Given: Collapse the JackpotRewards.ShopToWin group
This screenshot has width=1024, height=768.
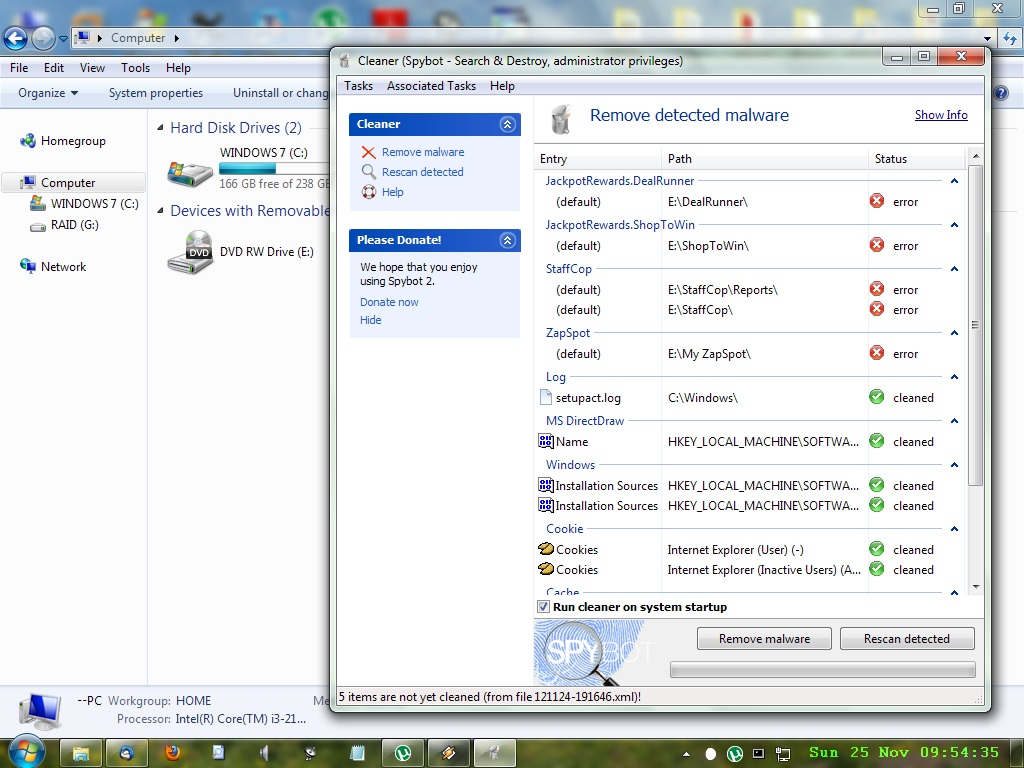Looking at the screenshot, I should 954,225.
